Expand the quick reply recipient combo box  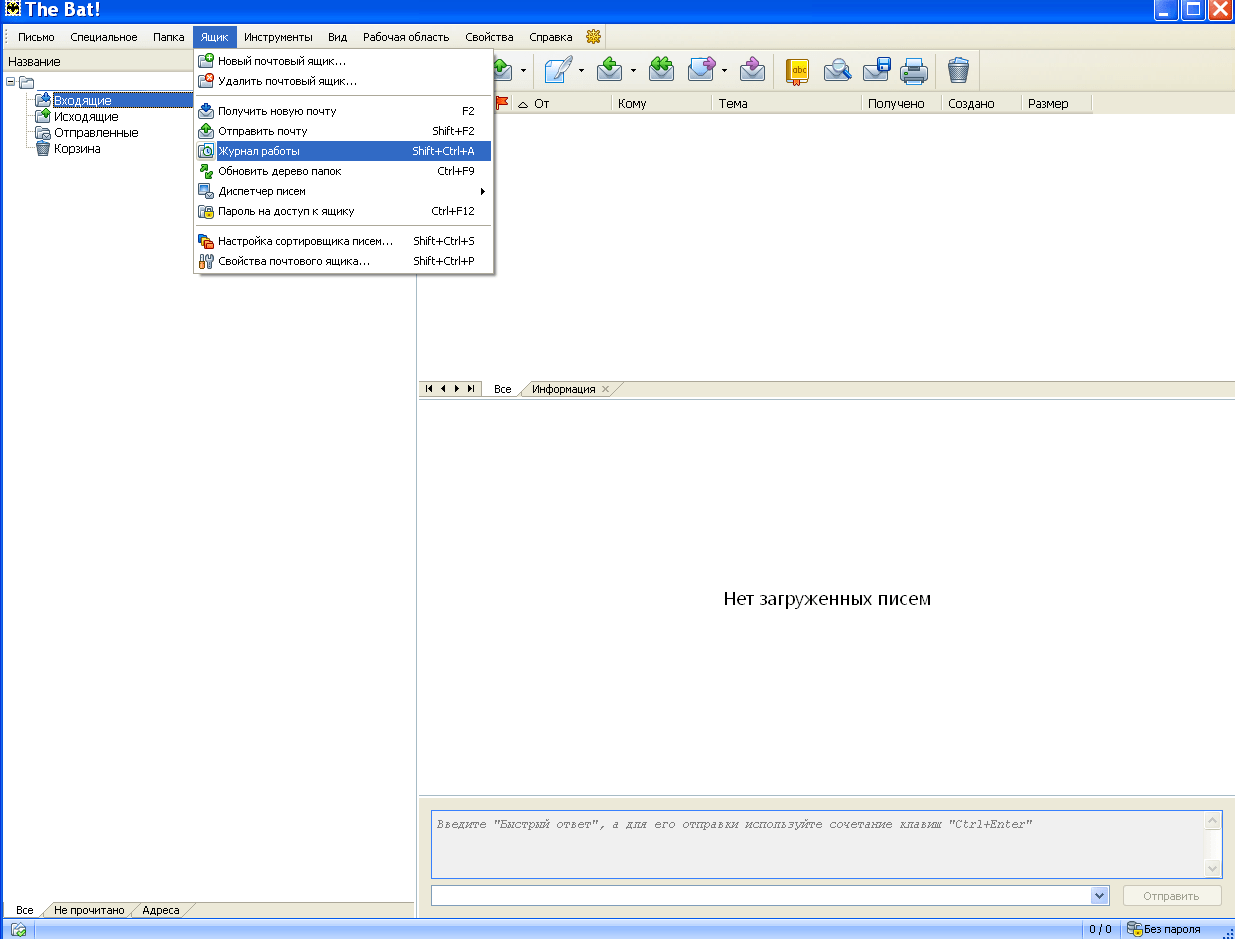click(1100, 896)
